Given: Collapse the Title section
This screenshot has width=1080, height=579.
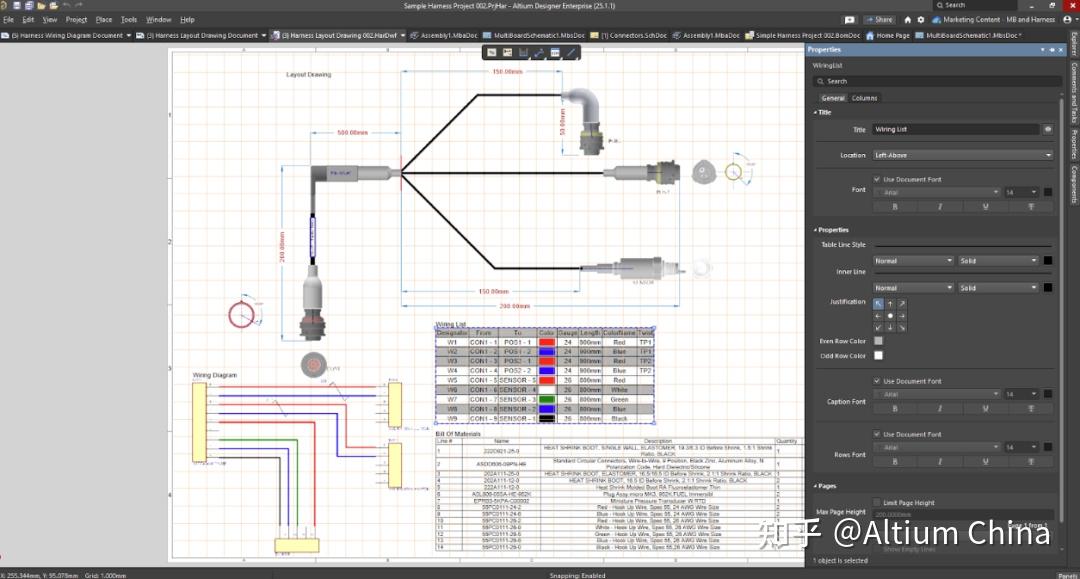Looking at the screenshot, I should click(816, 112).
